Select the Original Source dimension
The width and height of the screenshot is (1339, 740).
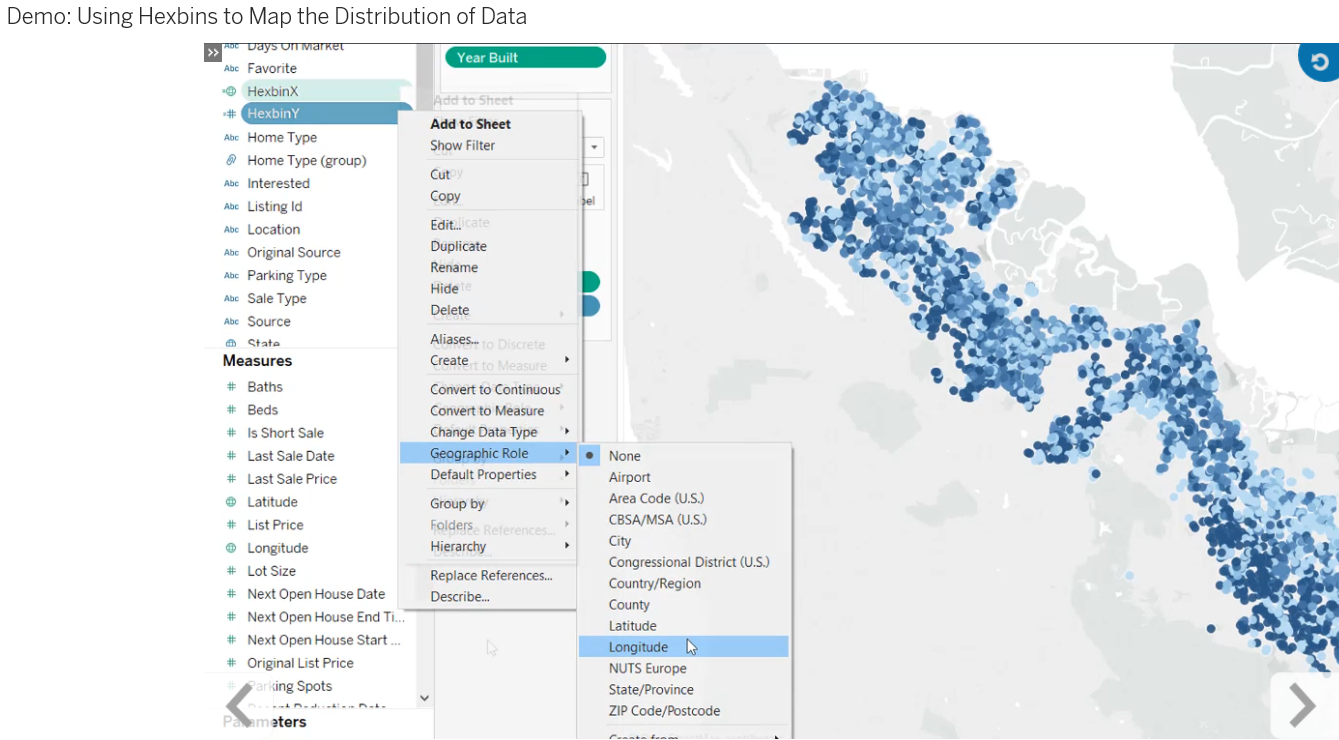point(294,252)
